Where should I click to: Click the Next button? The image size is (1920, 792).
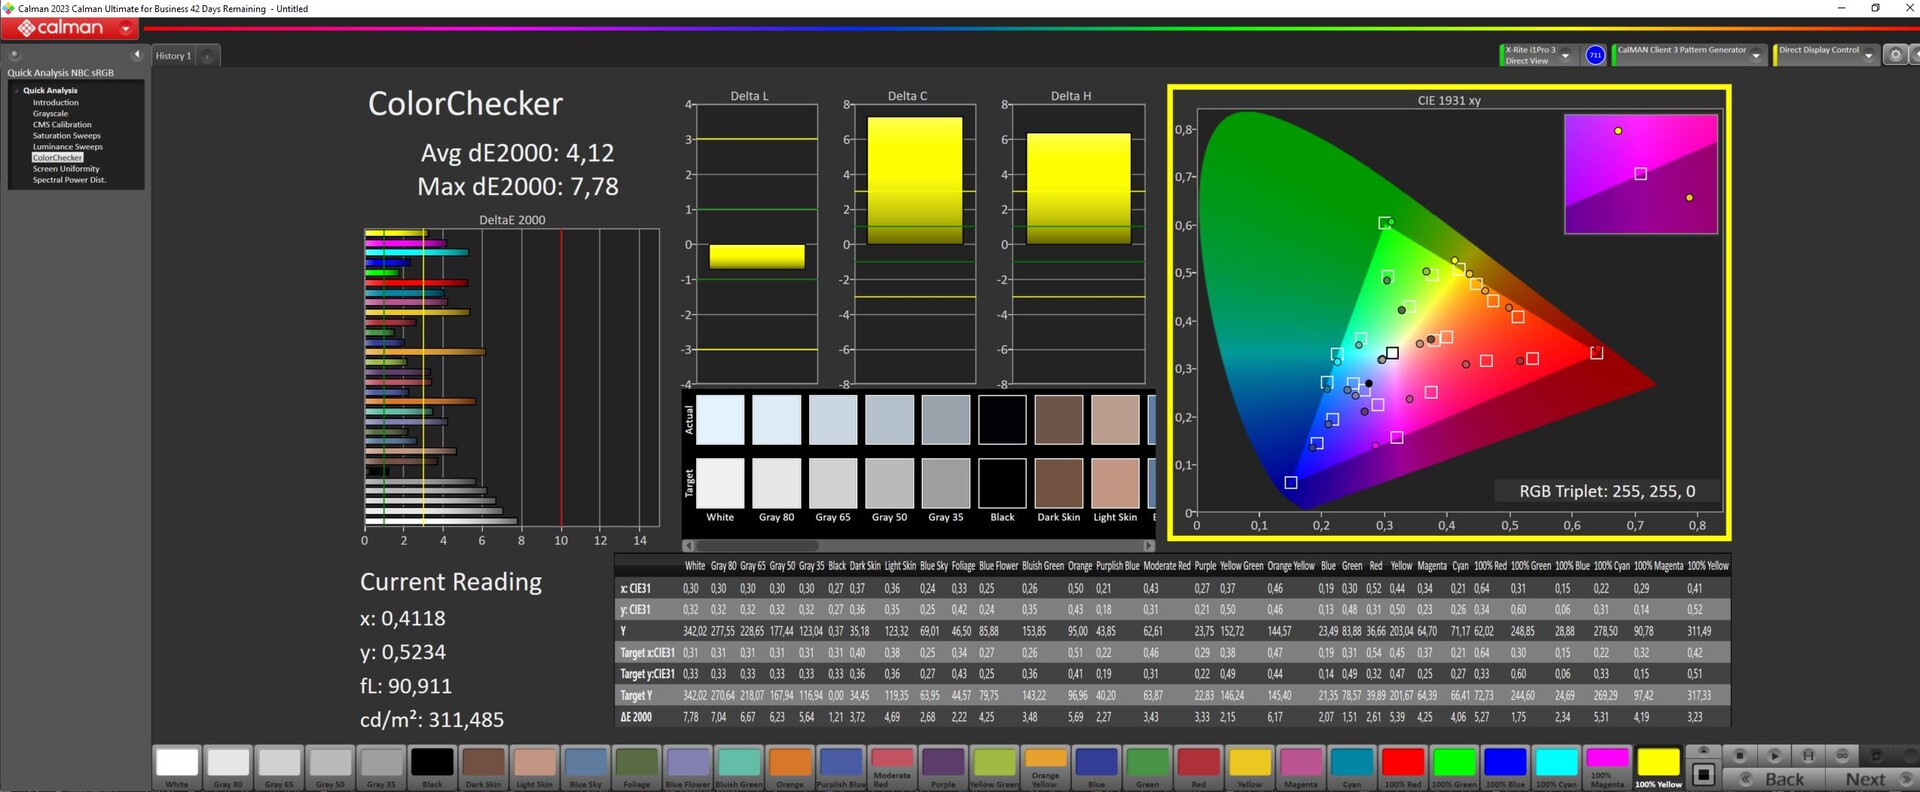point(1865,779)
